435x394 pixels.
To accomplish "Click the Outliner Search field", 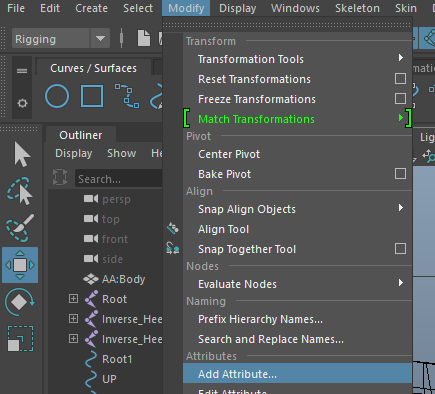I will (119, 178).
